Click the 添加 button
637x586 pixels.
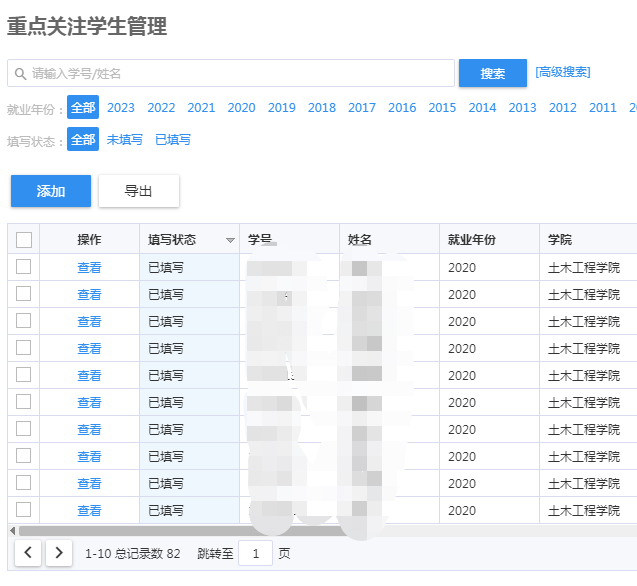[51, 191]
